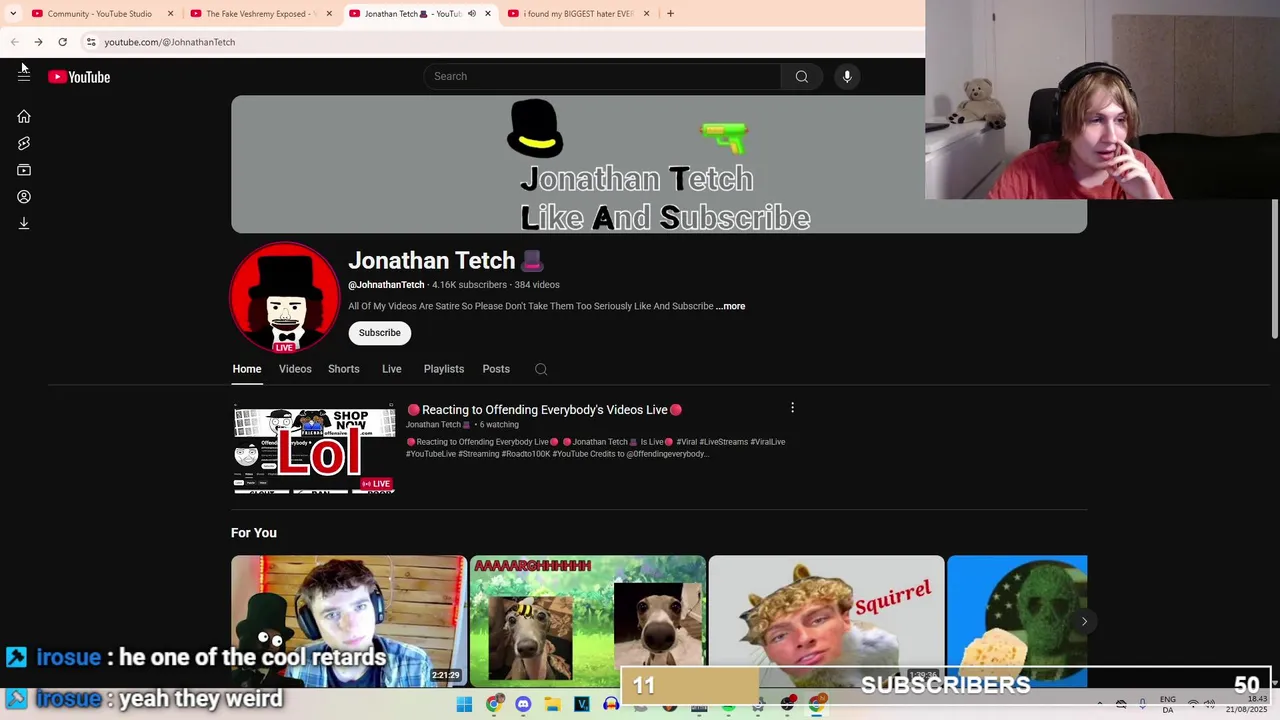Open the 2:21:29 video thumbnail
Viewport: 1280px width, 720px height.
[x=349, y=621]
